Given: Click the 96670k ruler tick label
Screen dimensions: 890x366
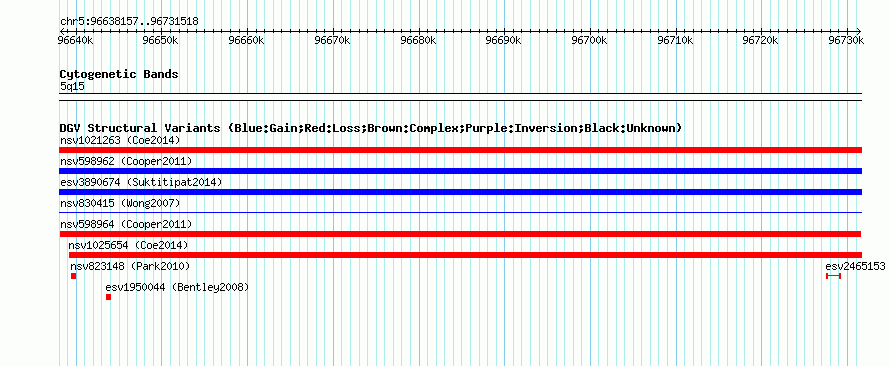Looking at the screenshot, I should (x=333, y=40).
